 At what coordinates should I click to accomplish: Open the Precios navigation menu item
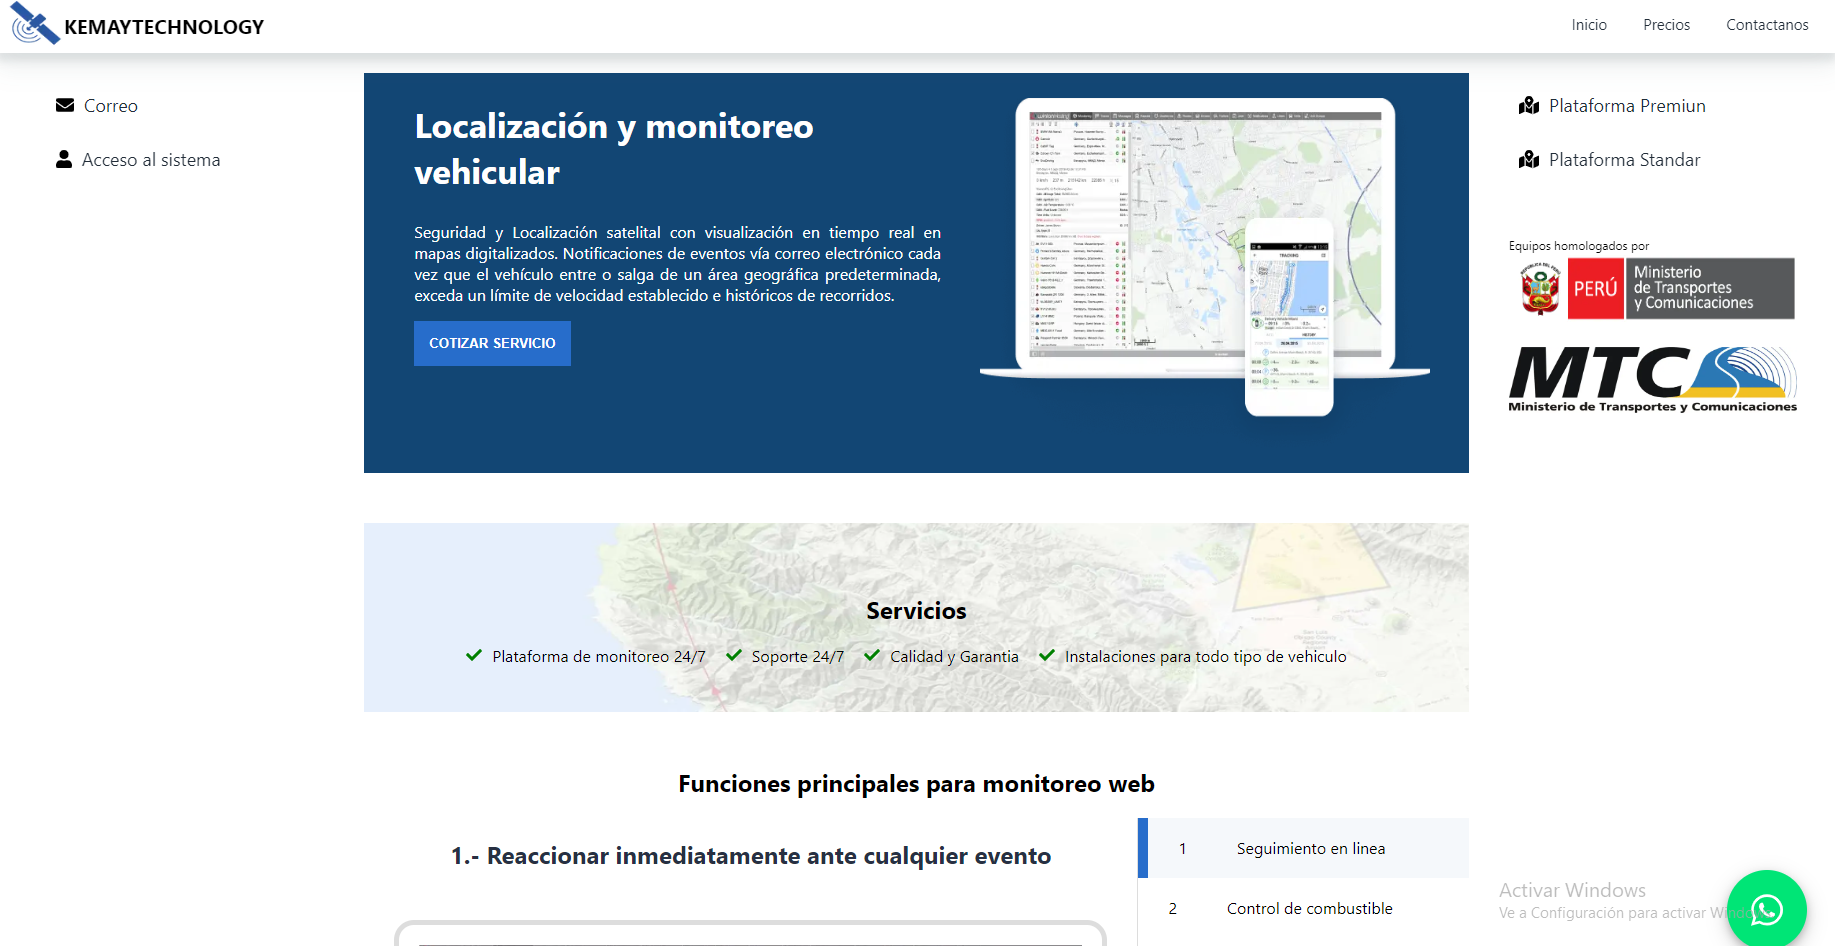tap(1666, 25)
